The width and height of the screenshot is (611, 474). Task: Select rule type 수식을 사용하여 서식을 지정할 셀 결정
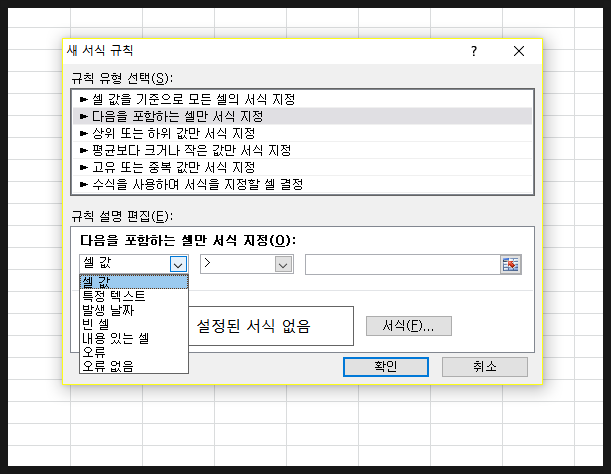coord(302,184)
